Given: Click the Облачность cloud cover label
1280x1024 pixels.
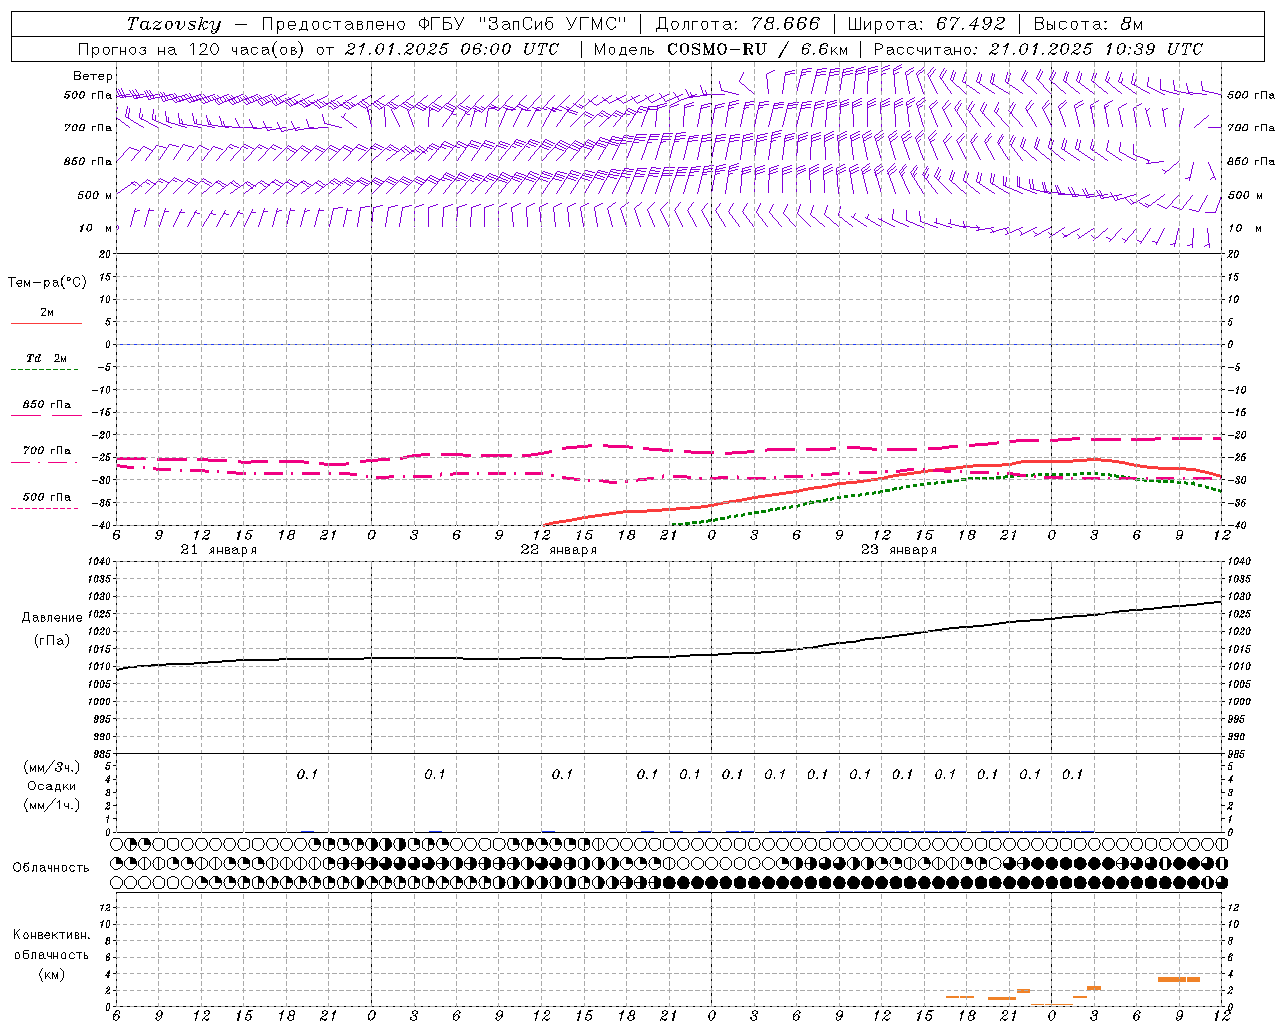Looking at the screenshot, I should (x=51, y=868).
